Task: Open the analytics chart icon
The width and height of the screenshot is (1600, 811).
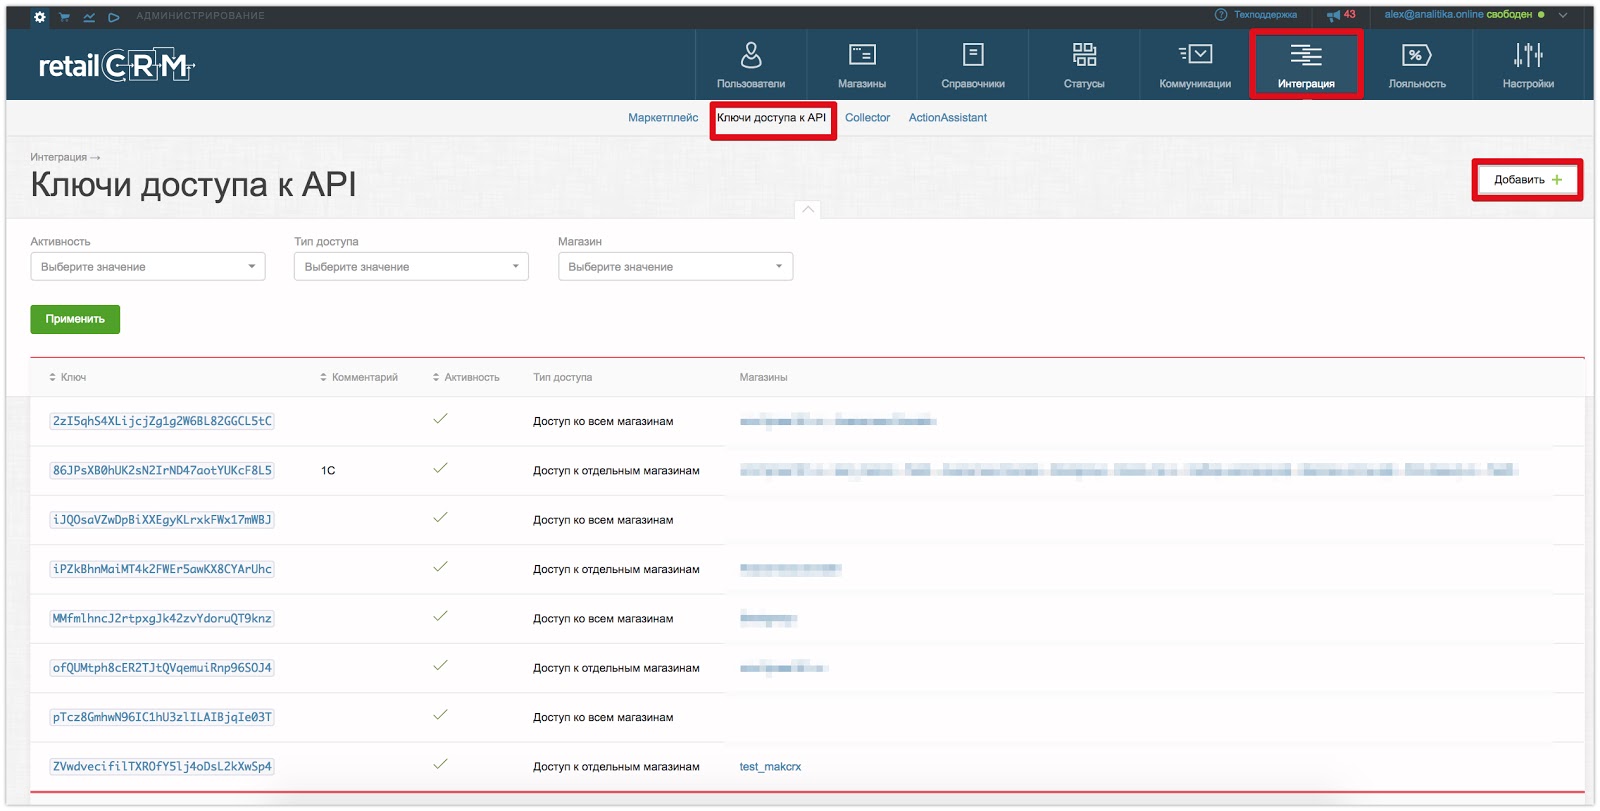Action: pyautogui.click(x=89, y=17)
